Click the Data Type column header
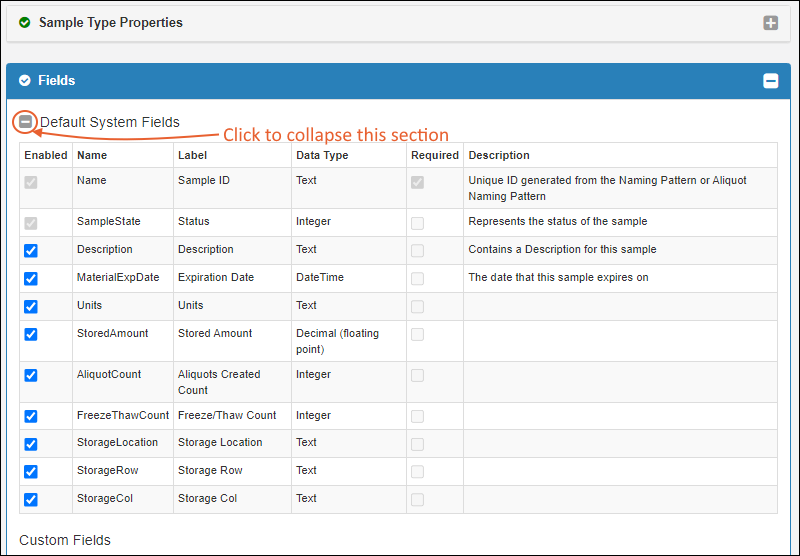Viewport: 800px width, 556px height. 322,155
